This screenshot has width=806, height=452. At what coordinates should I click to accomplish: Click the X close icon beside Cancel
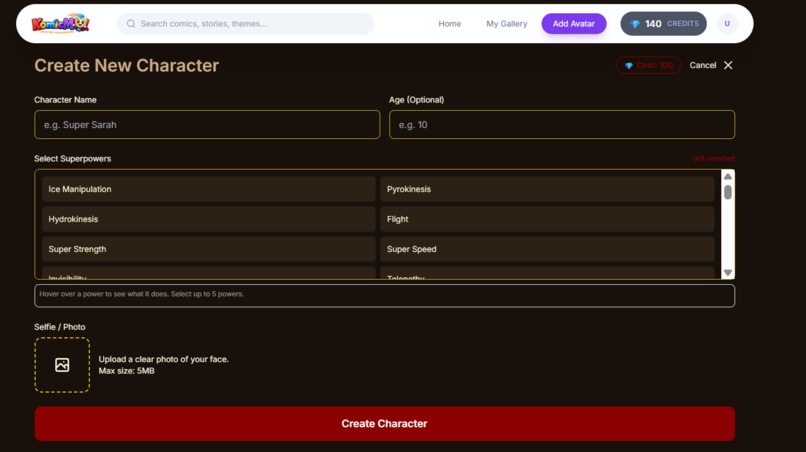728,65
